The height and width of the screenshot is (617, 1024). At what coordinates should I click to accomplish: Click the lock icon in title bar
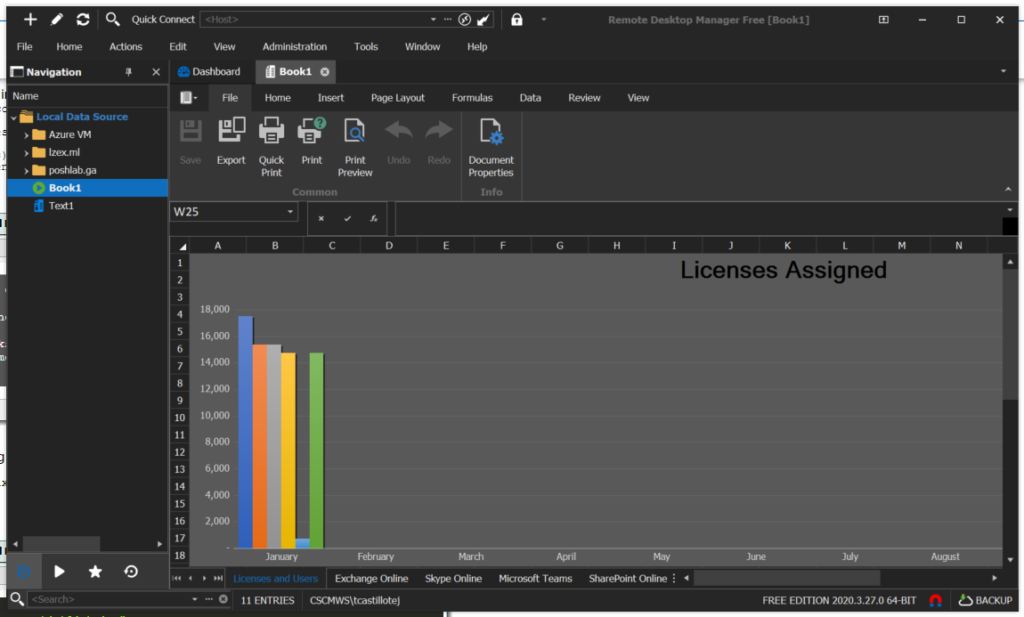coord(517,19)
